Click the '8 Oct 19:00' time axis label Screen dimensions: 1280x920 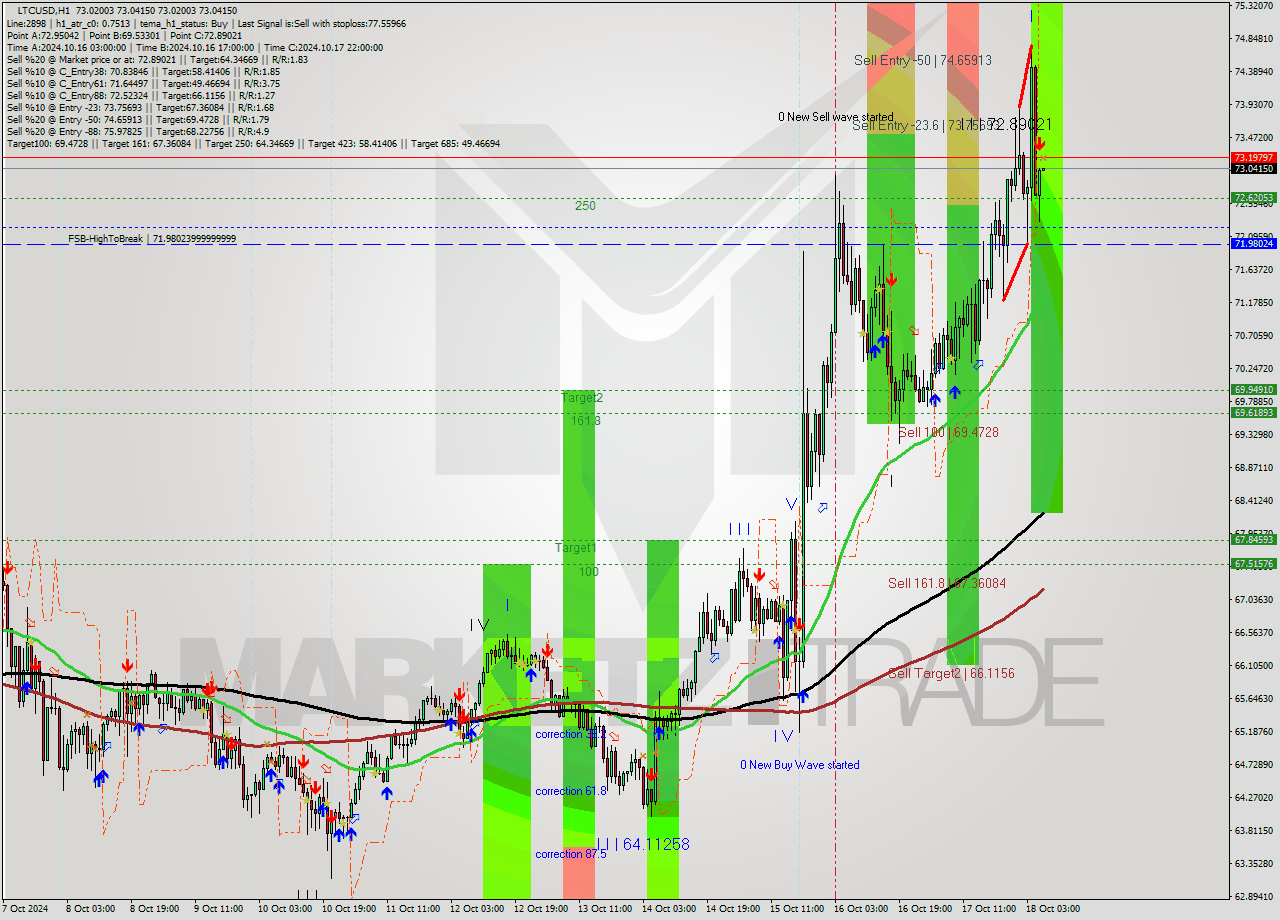coord(155,909)
